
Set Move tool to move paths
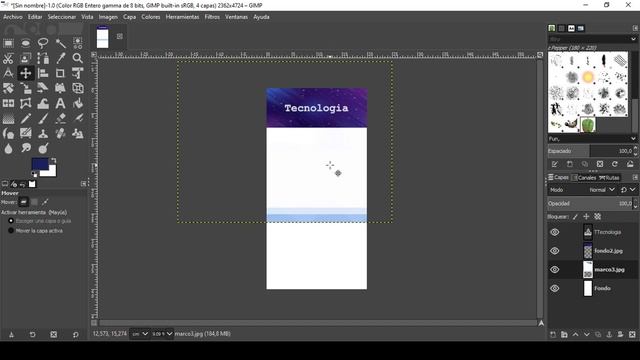click(x=45, y=202)
